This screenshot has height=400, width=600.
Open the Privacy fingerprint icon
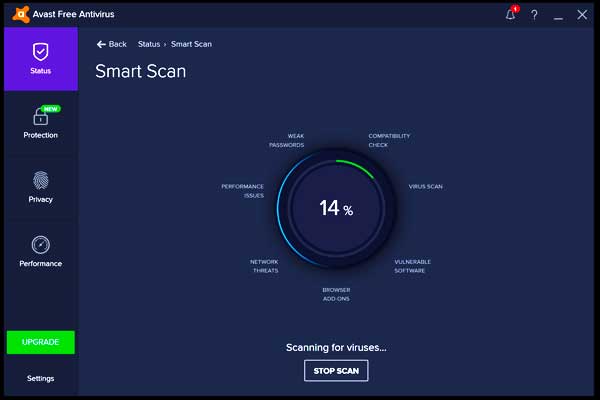41,180
